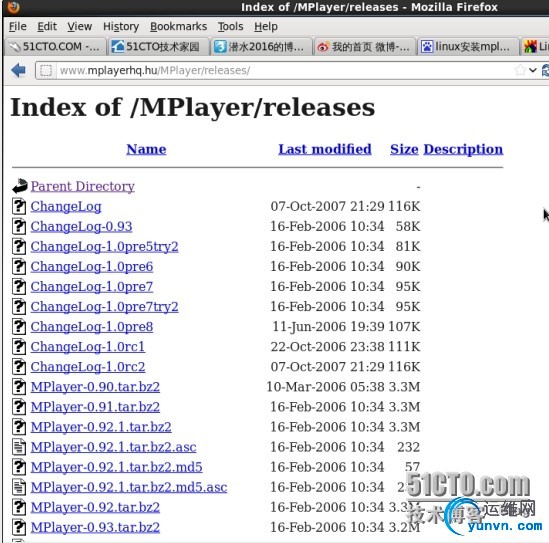Open the Tools menu
The width and height of the screenshot is (549, 543).
tap(230, 27)
